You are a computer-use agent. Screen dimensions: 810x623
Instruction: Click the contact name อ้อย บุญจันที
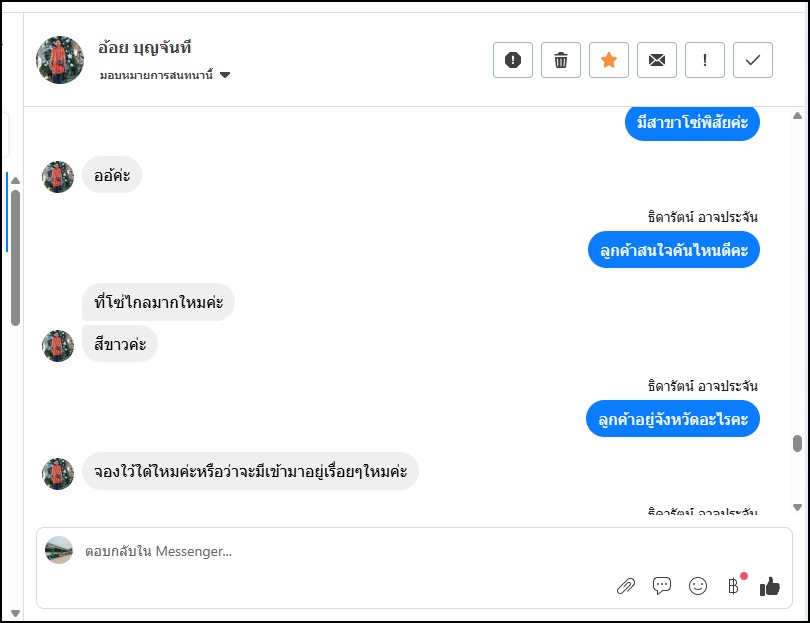pos(144,47)
